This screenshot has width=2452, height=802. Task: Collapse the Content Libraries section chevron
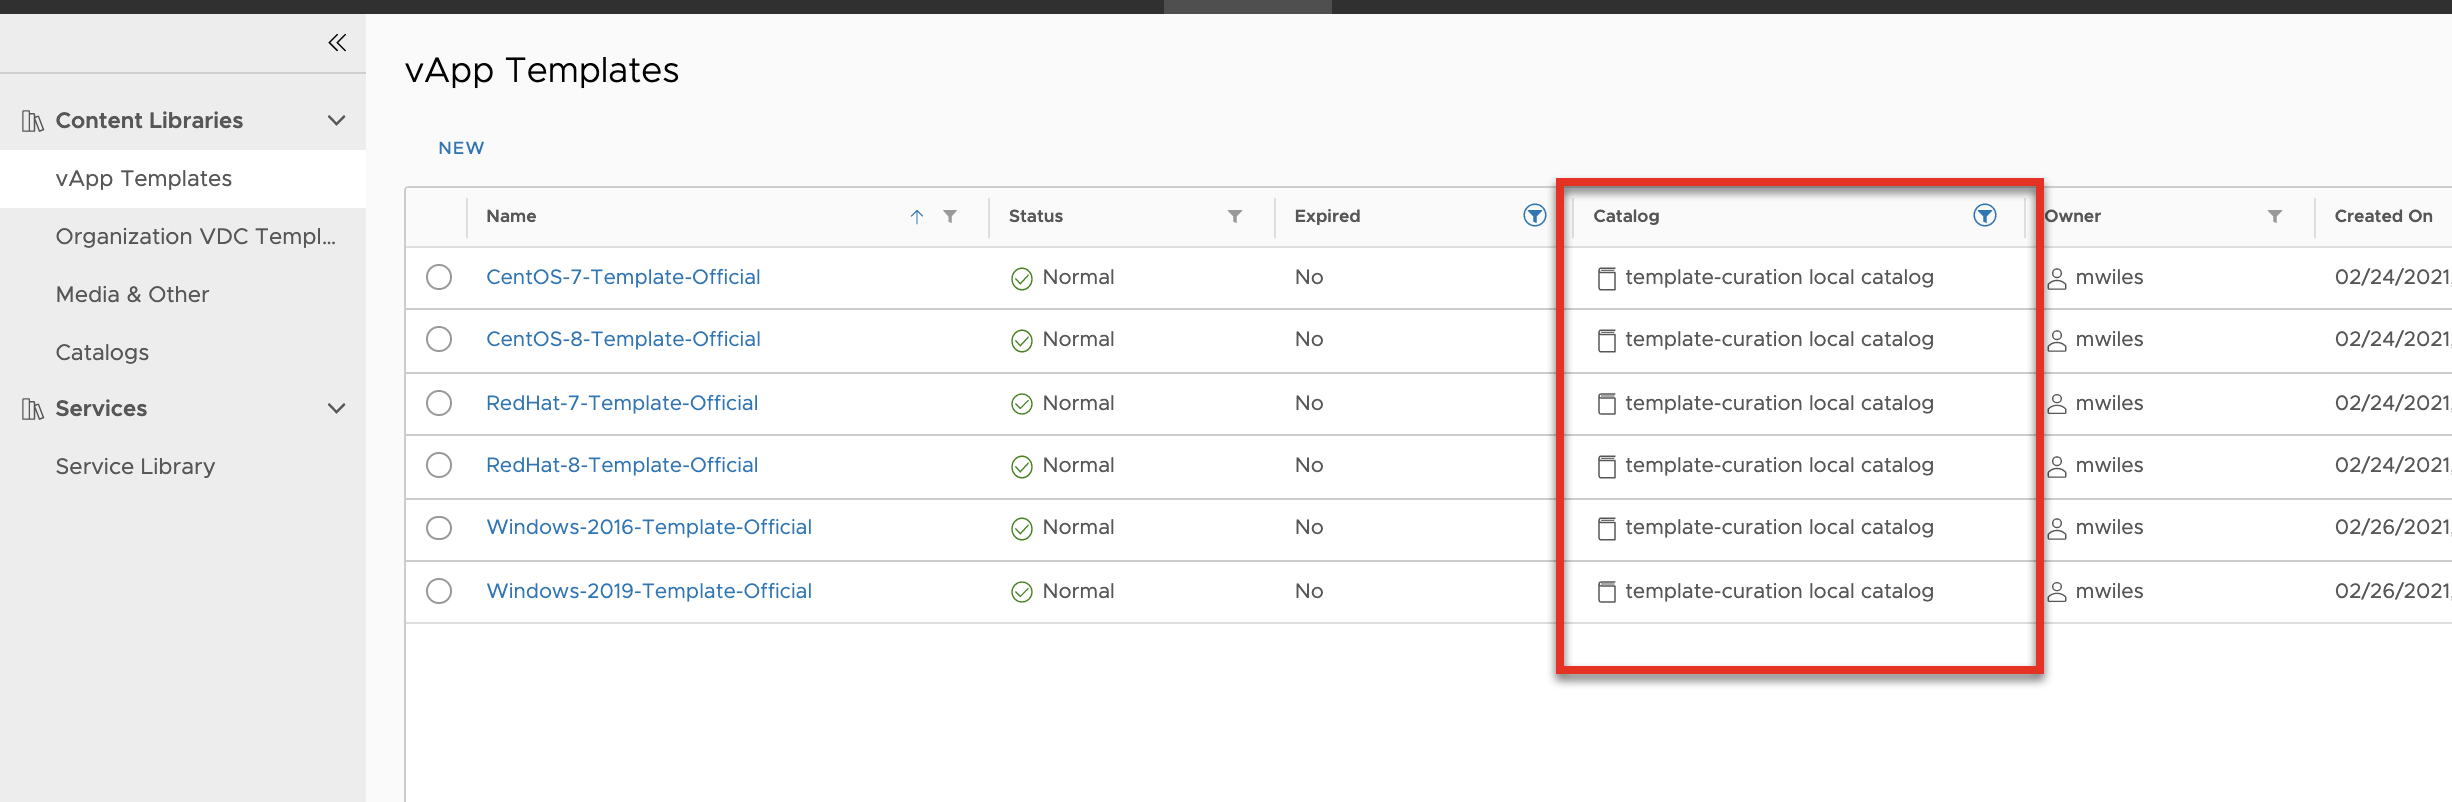[x=337, y=120]
